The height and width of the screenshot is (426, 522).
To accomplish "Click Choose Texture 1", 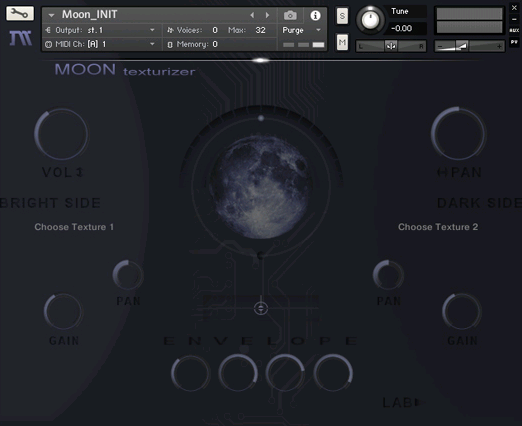I will 74,227.
